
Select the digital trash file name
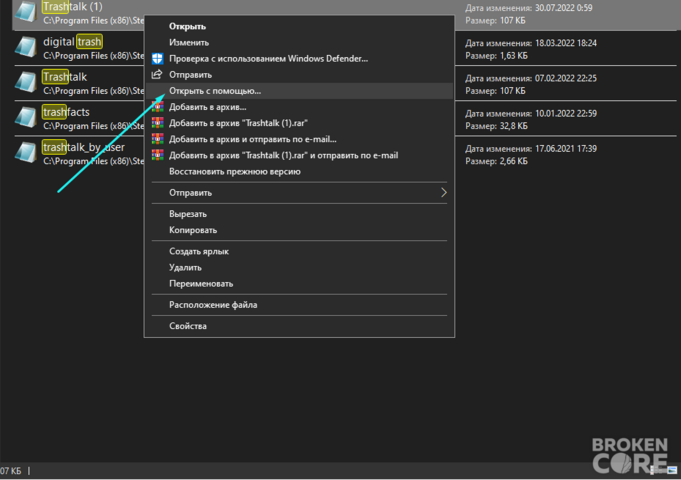[73, 42]
